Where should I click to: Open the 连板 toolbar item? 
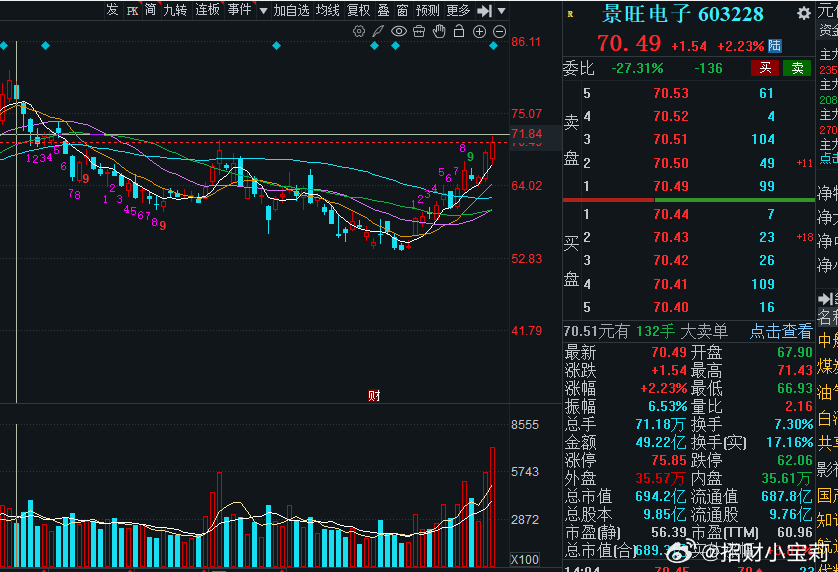point(207,10)
